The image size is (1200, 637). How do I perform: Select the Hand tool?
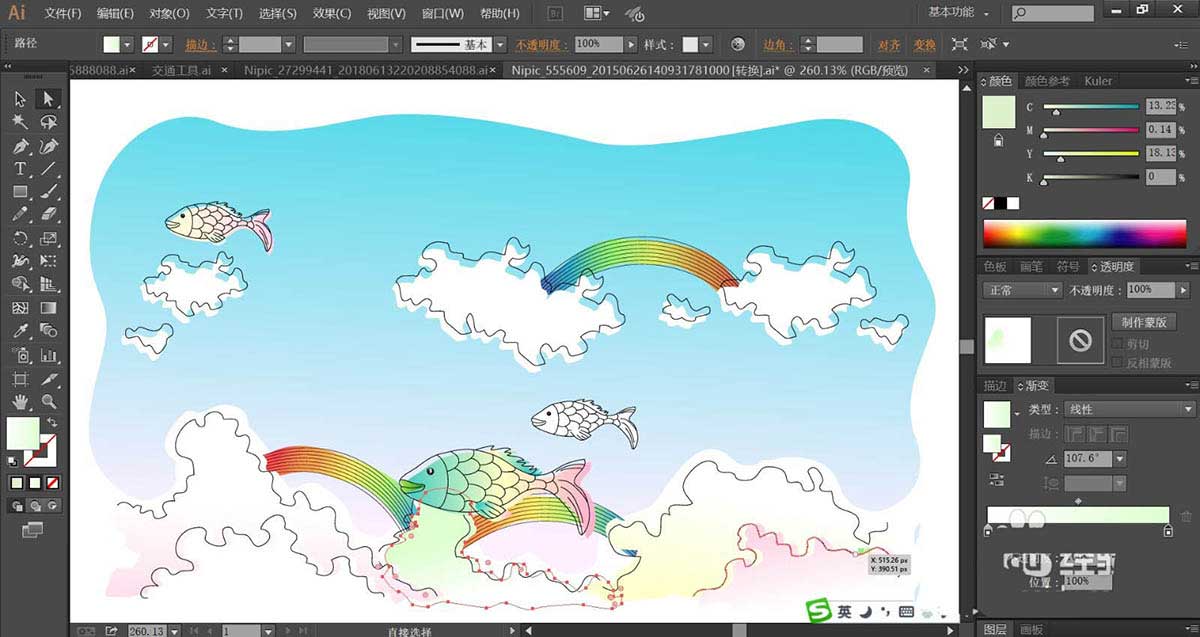tap(20, 402)
